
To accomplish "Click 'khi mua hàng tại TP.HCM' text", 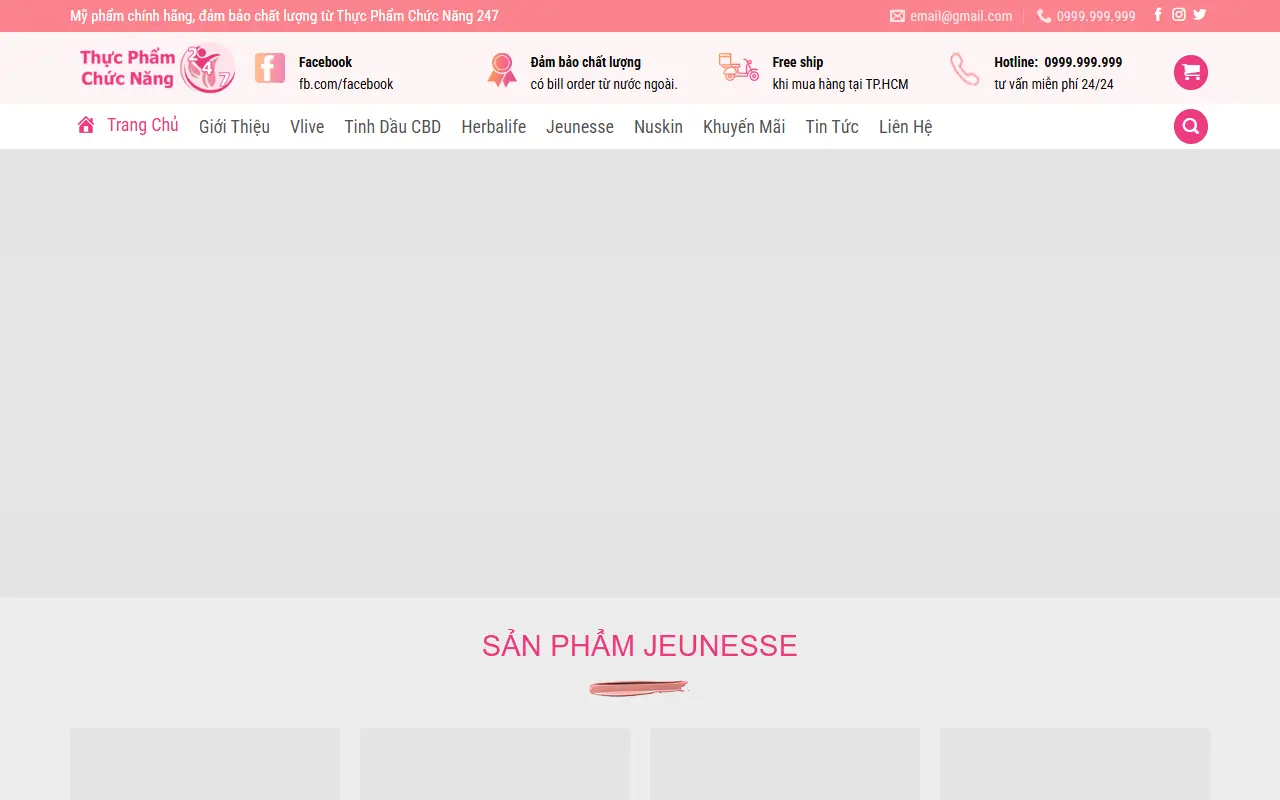I will tap(840, 84).
